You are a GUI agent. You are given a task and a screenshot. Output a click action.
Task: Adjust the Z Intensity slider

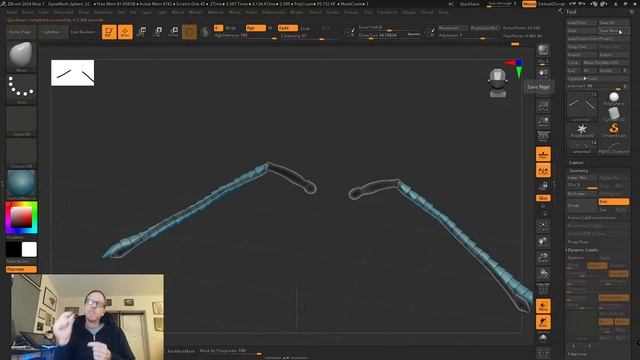click(308, 36)
